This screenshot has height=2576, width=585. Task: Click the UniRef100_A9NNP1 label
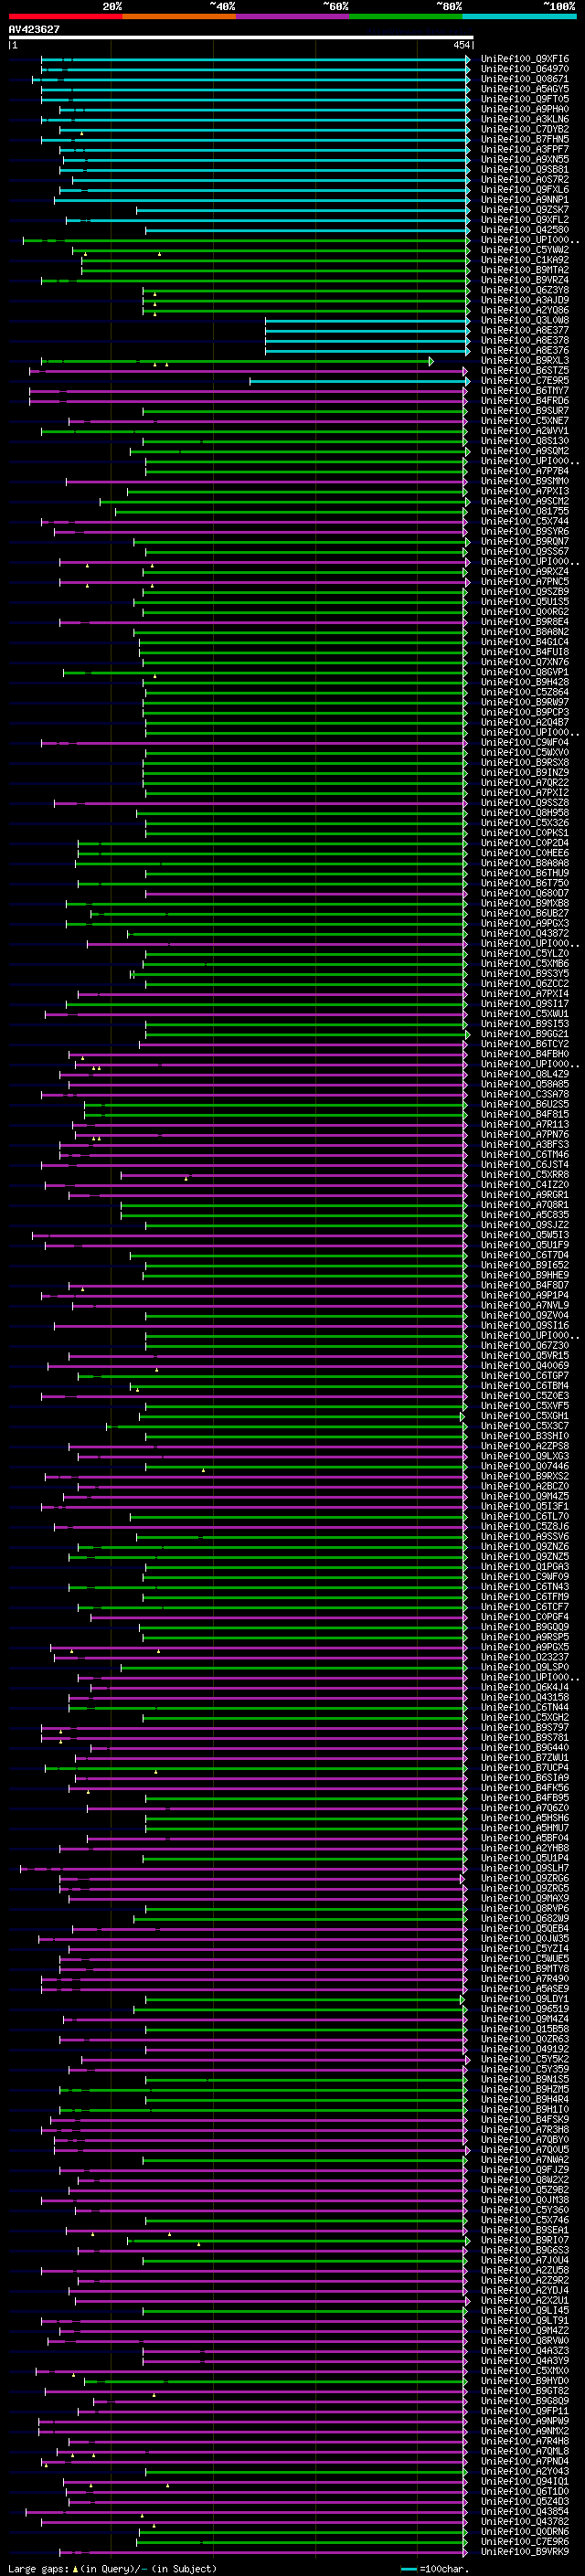pyautogui.click(x=525, y=200)
